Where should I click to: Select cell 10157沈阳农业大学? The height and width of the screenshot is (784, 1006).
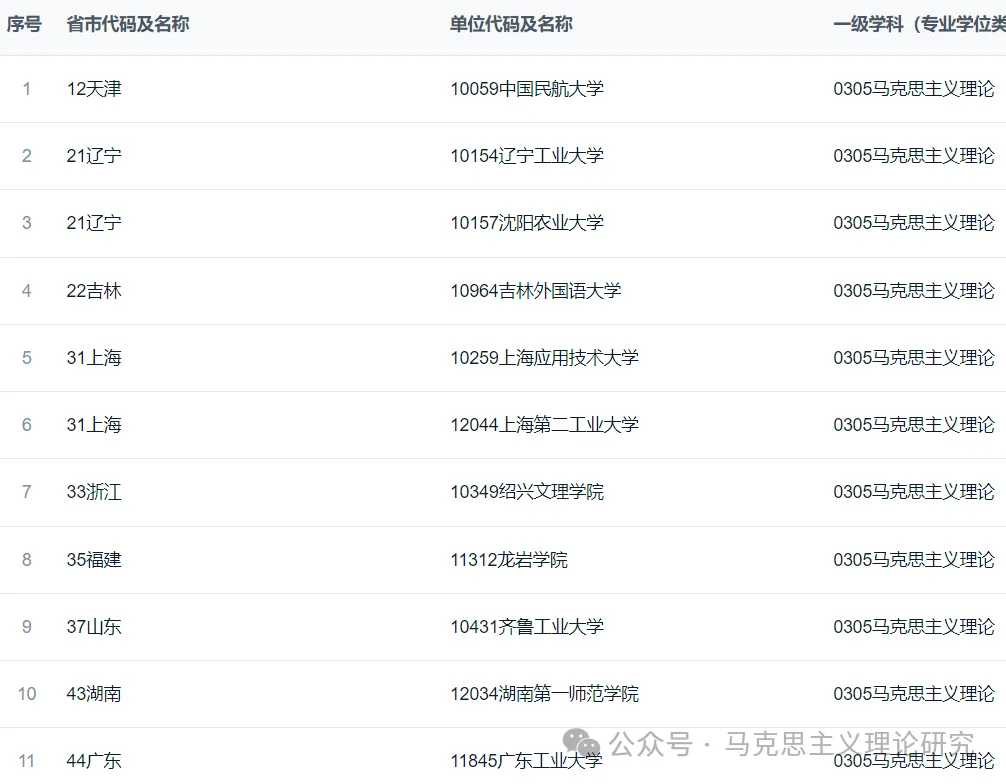527,223
